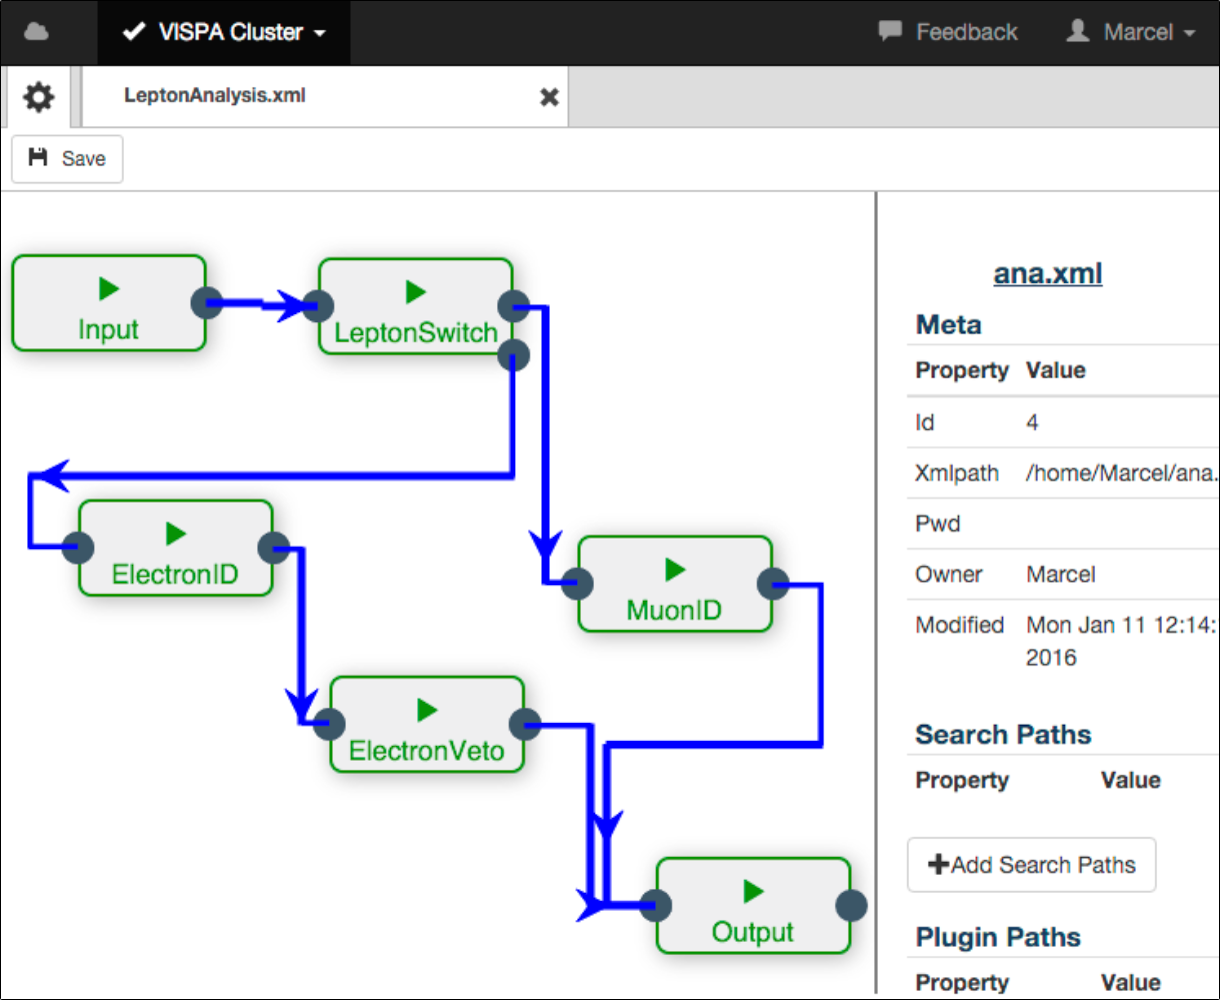Click the play icon on Input node

point(109,289)
